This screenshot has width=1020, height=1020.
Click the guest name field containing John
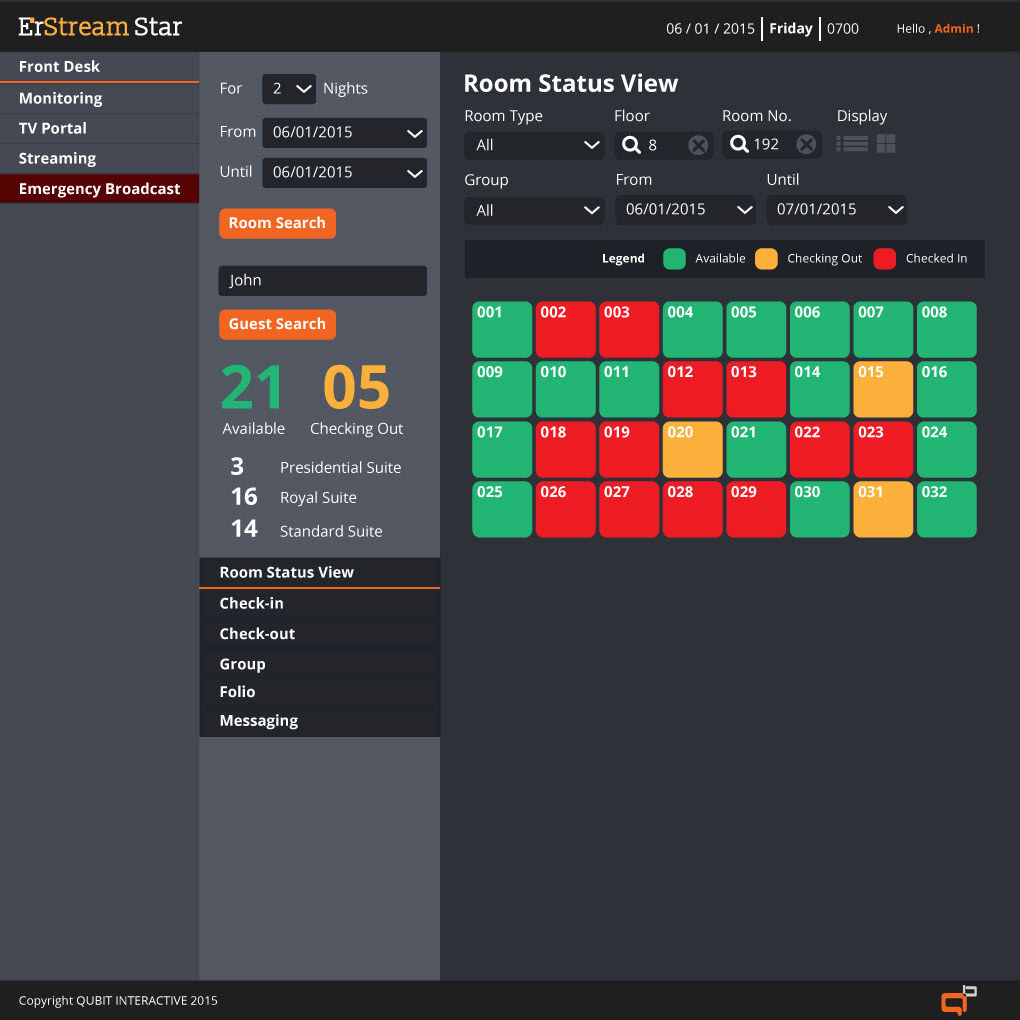coord(323,280)
